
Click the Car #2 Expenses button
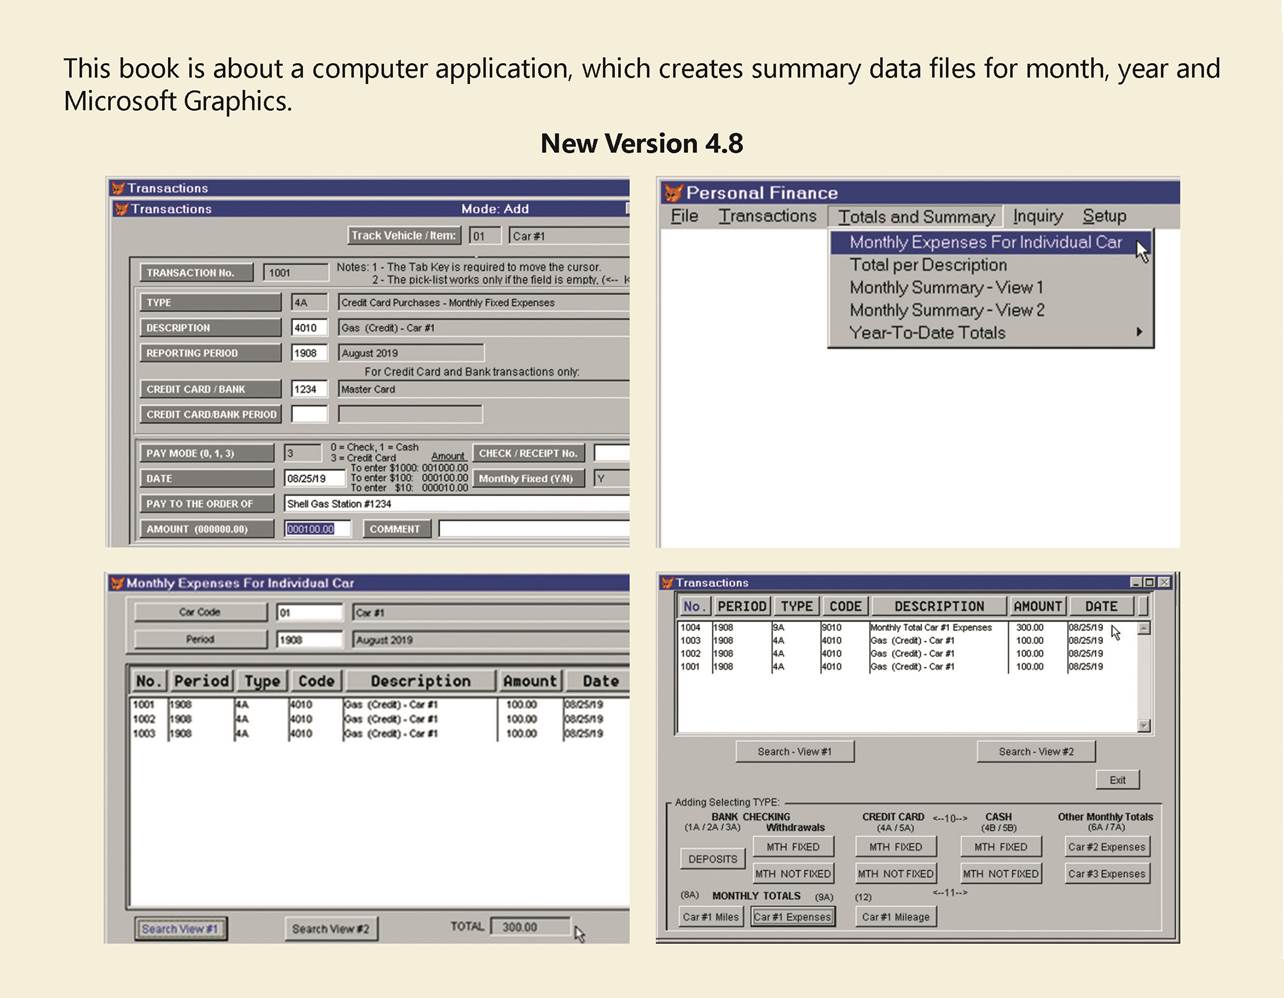point(1107,847)
